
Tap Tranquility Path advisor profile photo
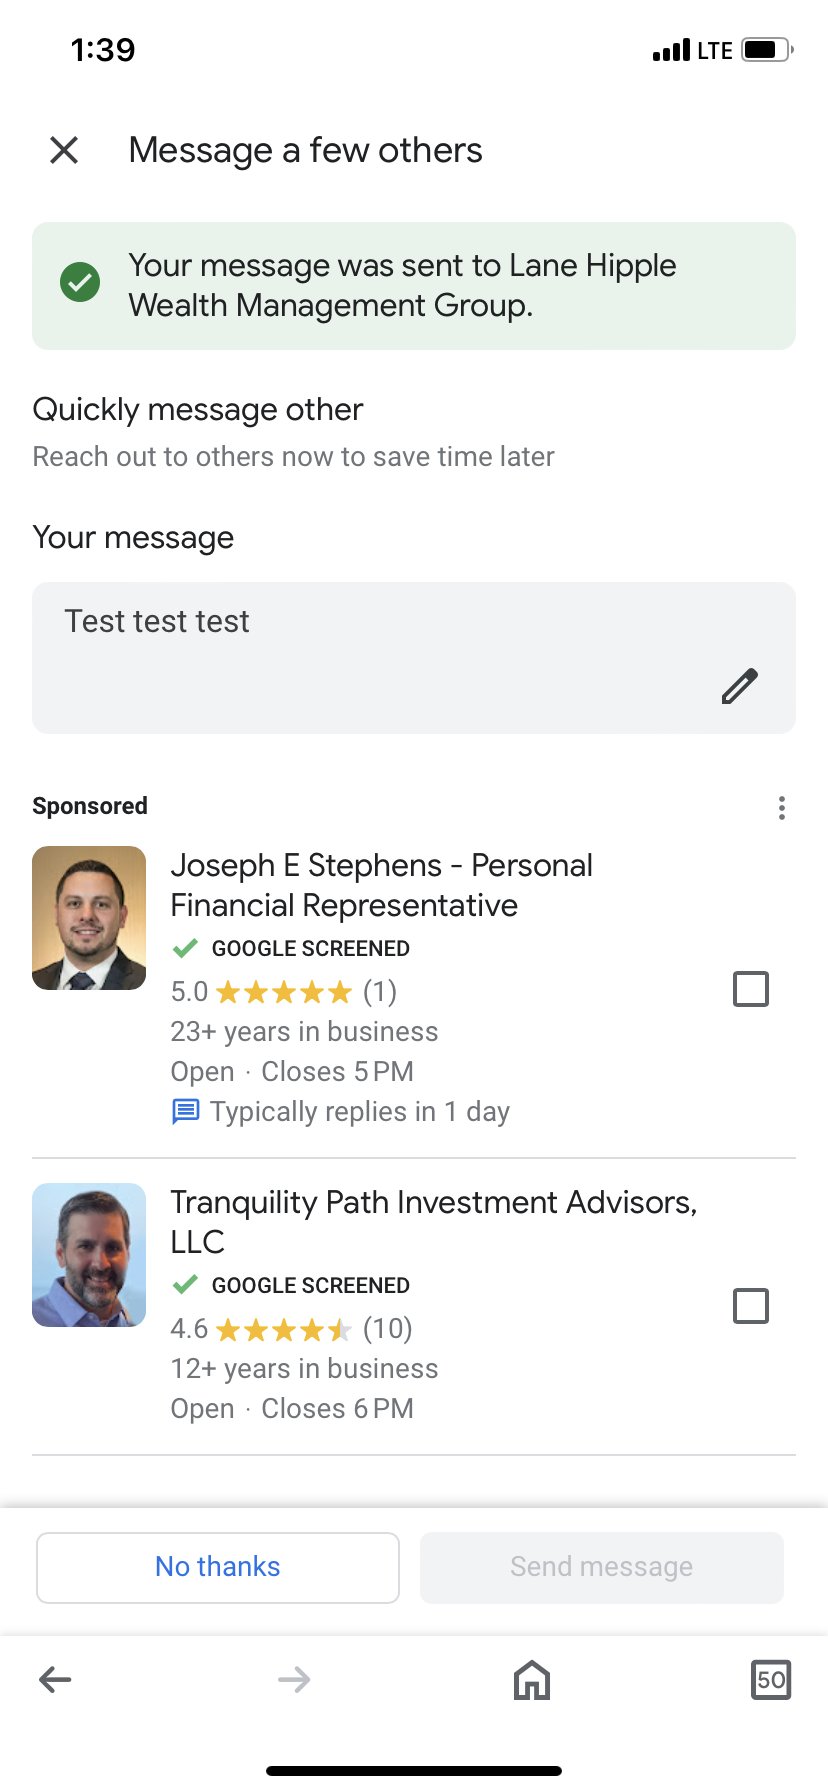click(x=89, y=1255)
